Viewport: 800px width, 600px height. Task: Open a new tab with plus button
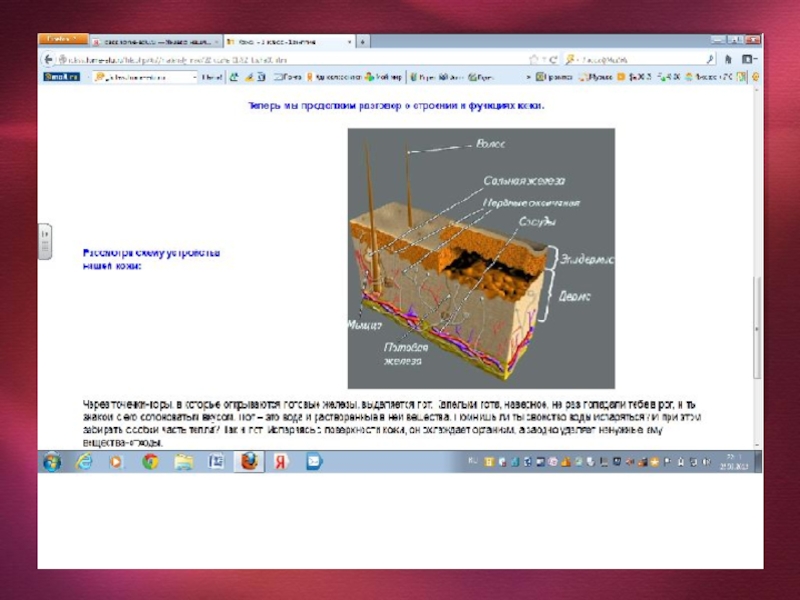pos(362,42)
